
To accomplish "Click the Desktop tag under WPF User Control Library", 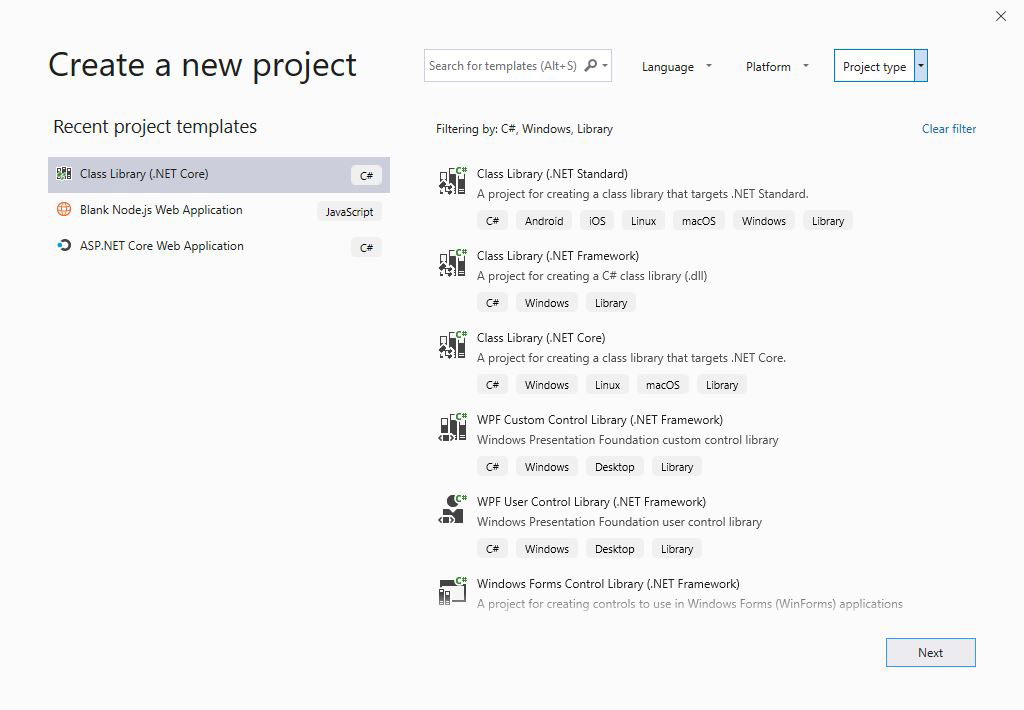I will 614,548.
